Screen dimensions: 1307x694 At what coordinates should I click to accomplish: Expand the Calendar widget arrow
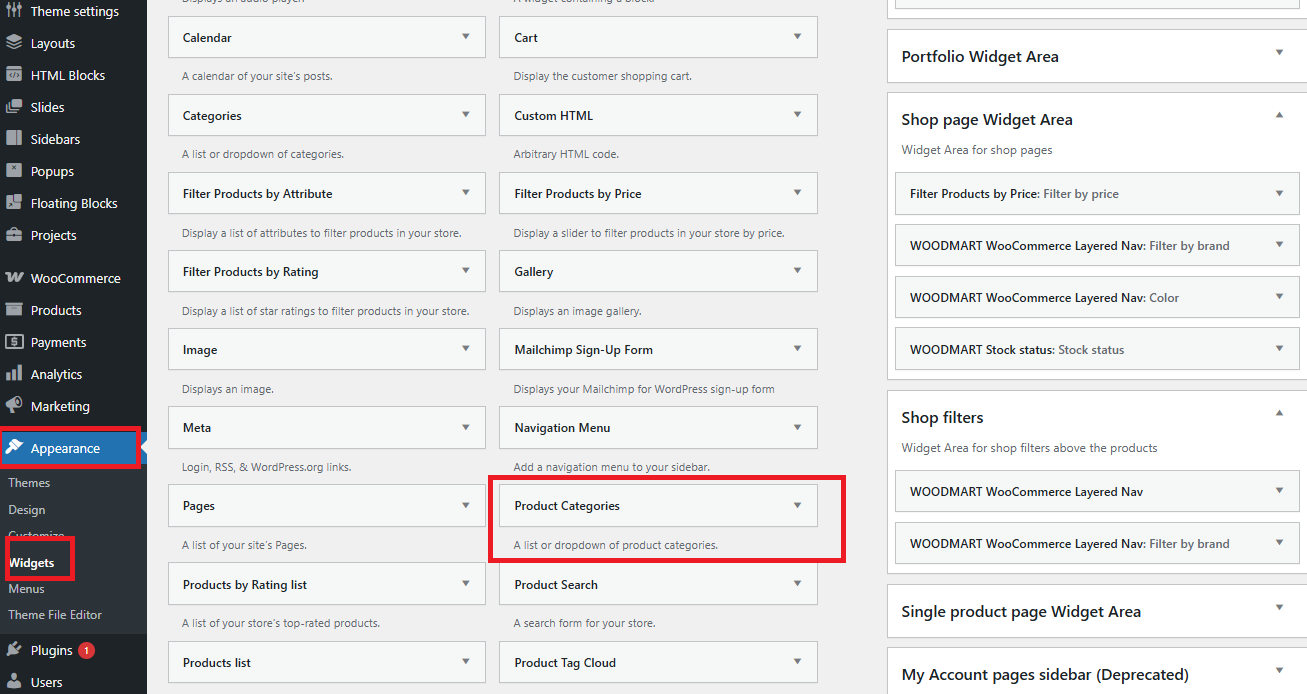pyautogui.click(x=466, y=37)
